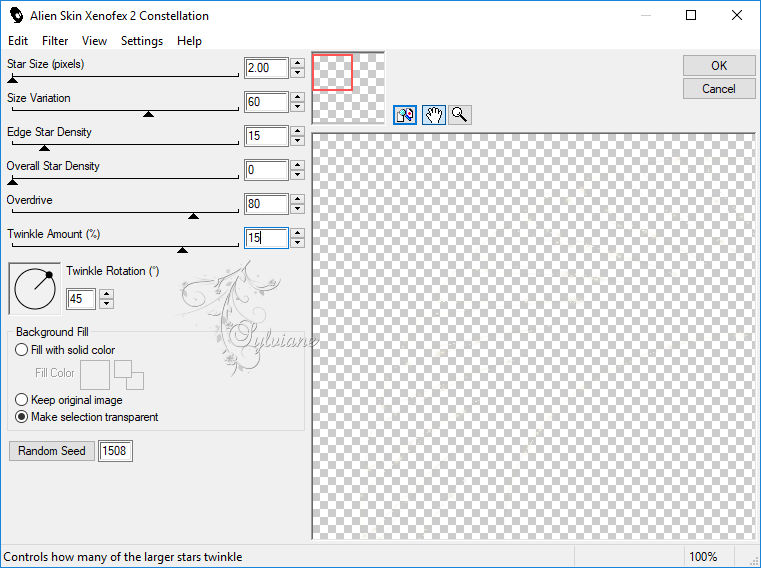Viewport: 761px width, 568px height.
Task: Increase Overall Star Density with up arrow
Action: tap(298, 165)
